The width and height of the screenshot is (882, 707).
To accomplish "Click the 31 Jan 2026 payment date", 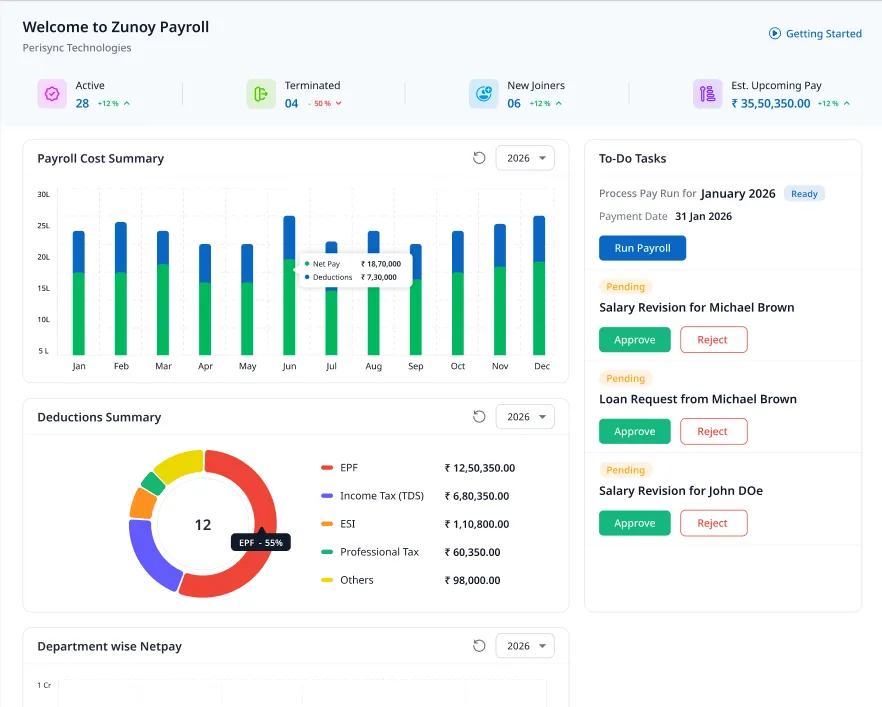I will pyautogui.click(x=704, y=217).
